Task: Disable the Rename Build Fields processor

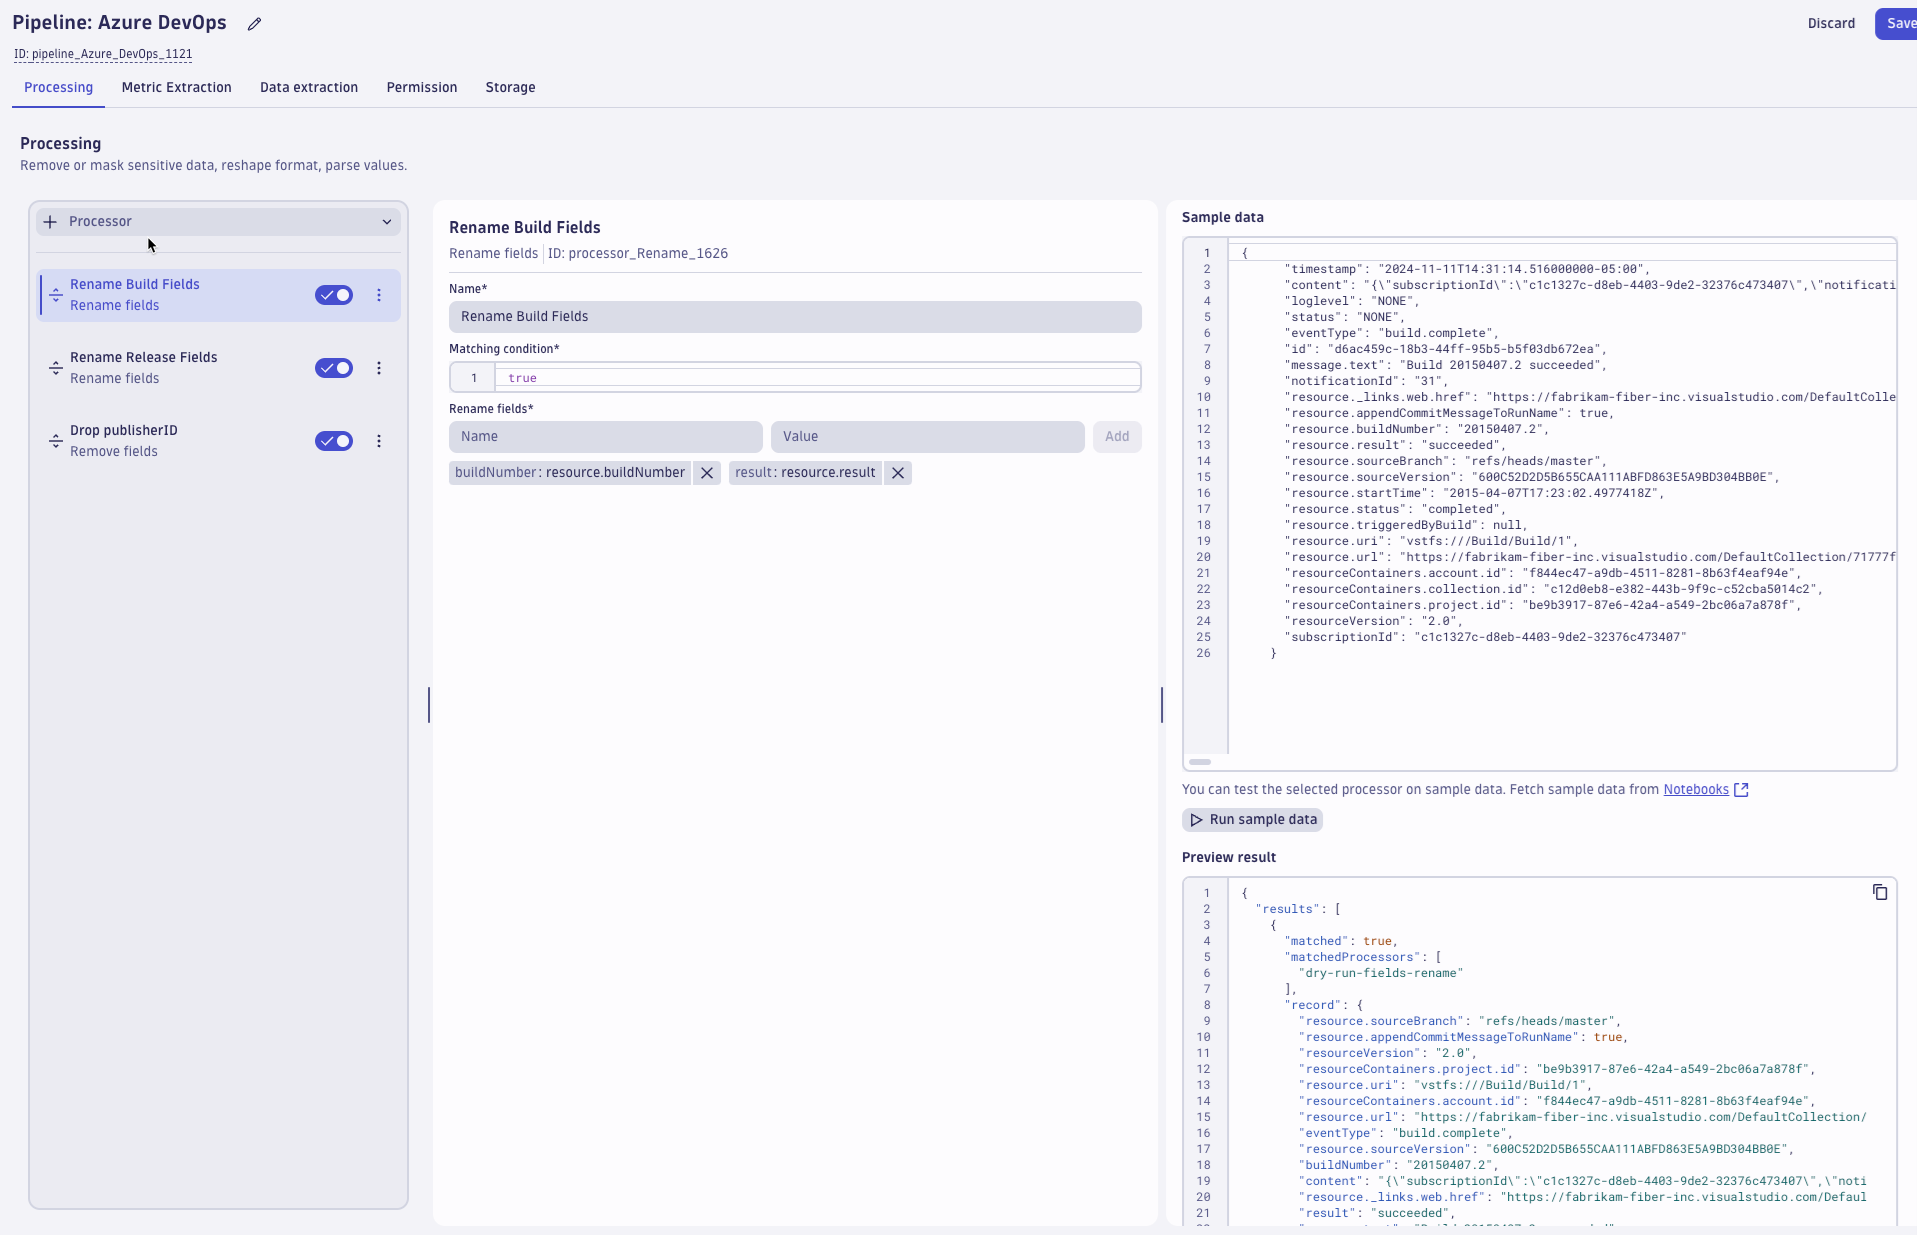Action: tap(334, 295)
